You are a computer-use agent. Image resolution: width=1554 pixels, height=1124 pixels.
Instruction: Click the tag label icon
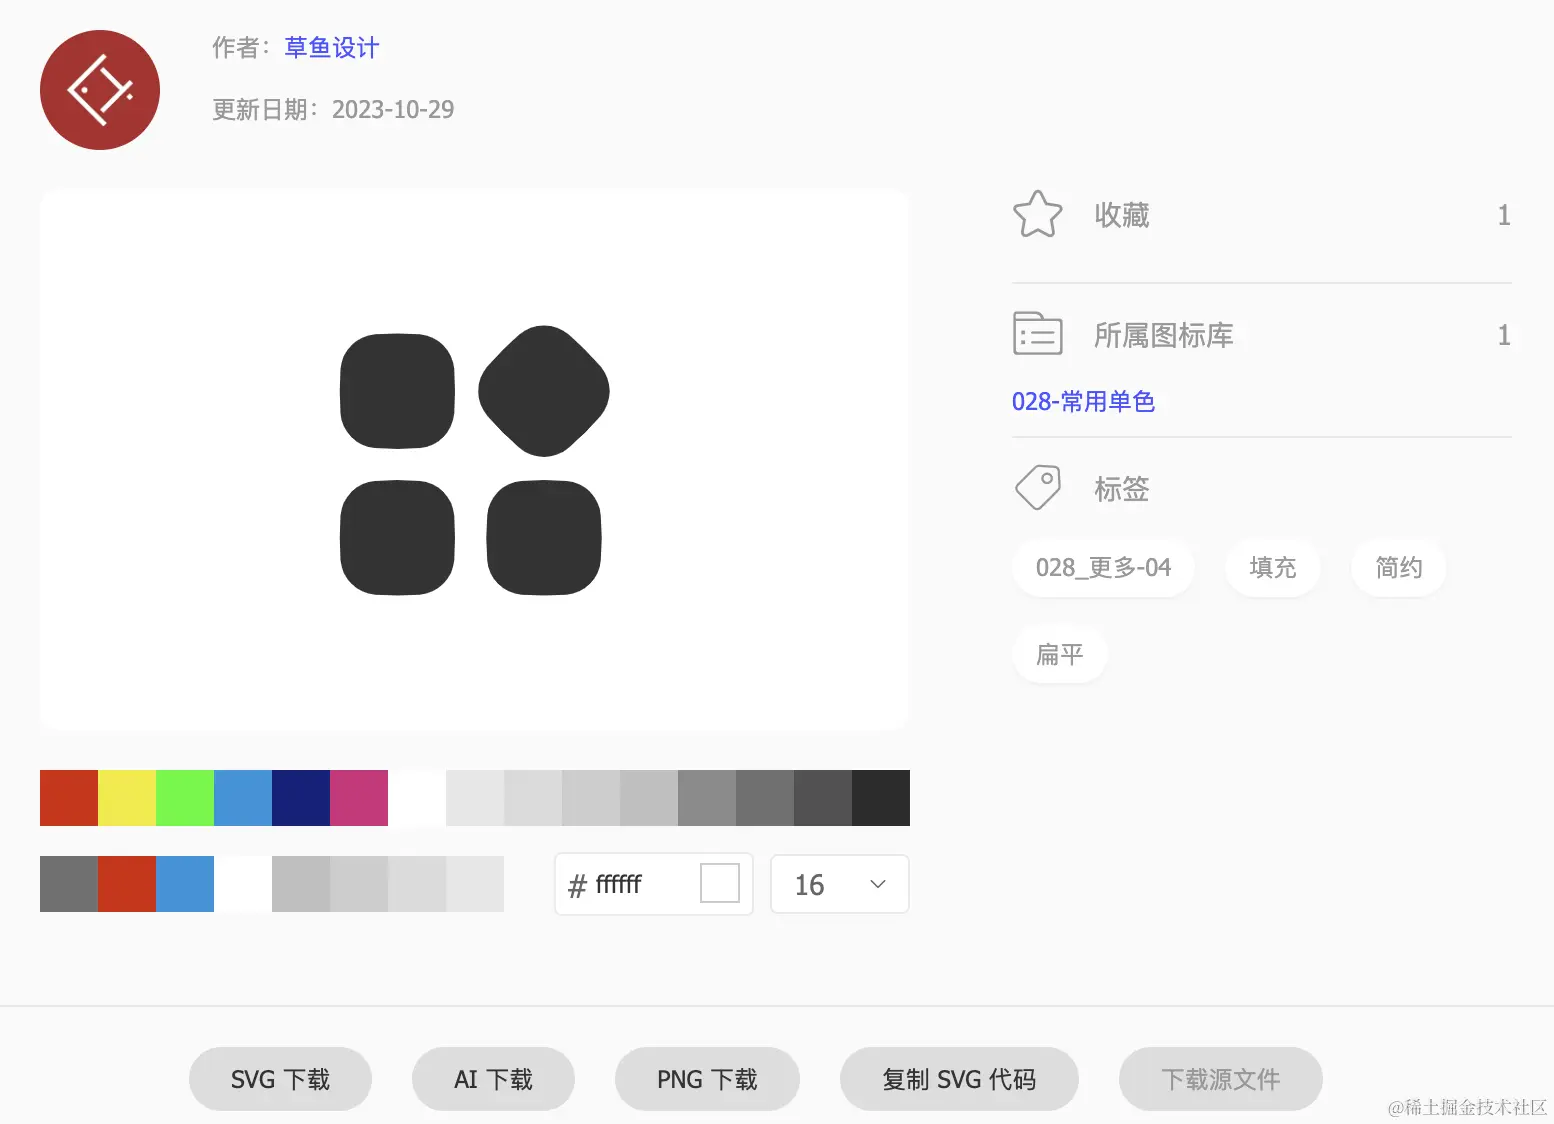1037,487
